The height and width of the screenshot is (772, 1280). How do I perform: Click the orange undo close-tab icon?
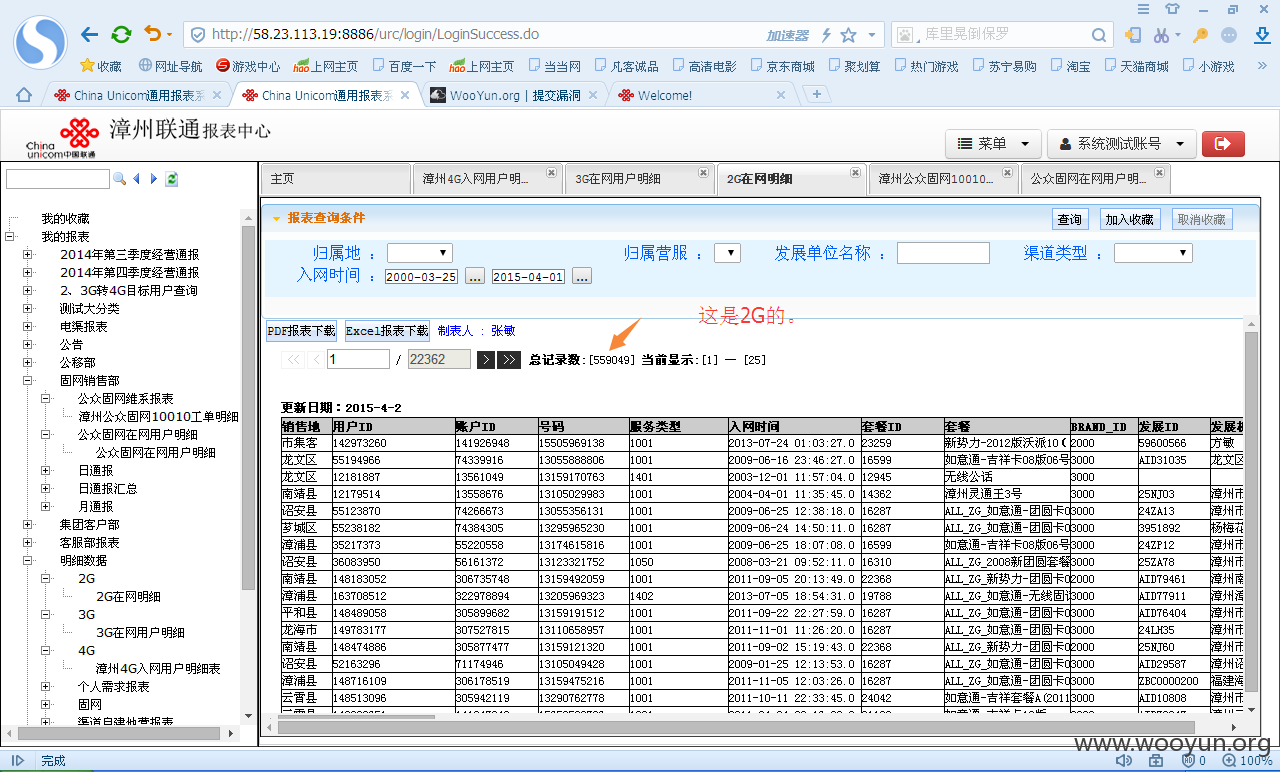(x=152, y=34)
